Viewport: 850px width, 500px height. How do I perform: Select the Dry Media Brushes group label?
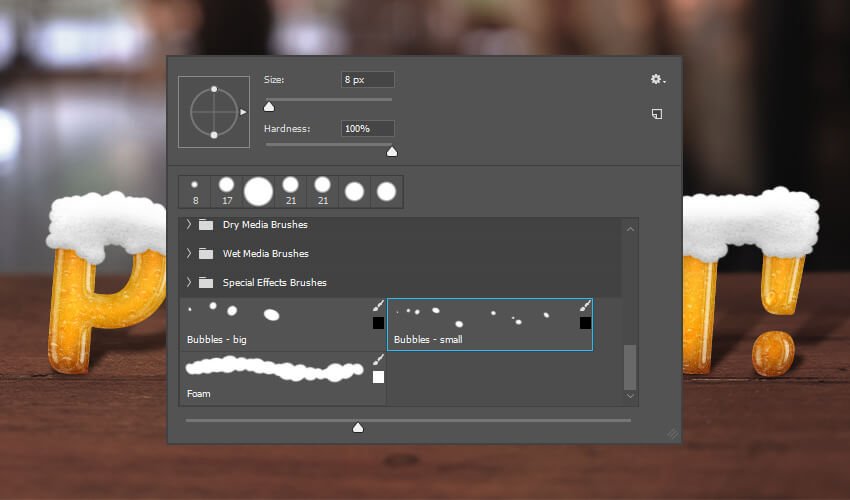click(265, 225)
